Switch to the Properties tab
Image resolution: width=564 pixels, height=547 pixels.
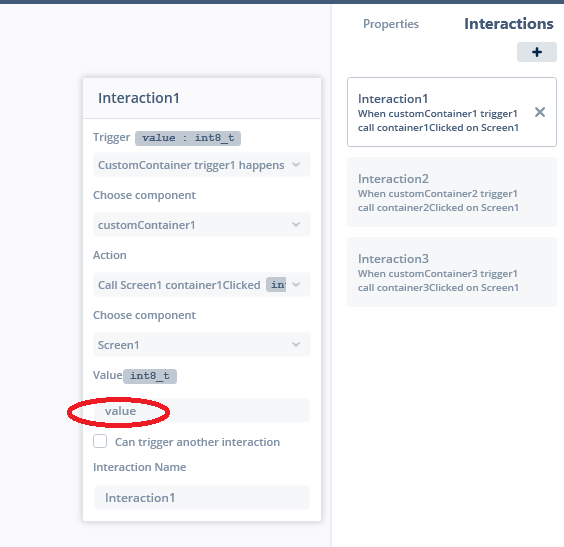(x=391, y=24)
